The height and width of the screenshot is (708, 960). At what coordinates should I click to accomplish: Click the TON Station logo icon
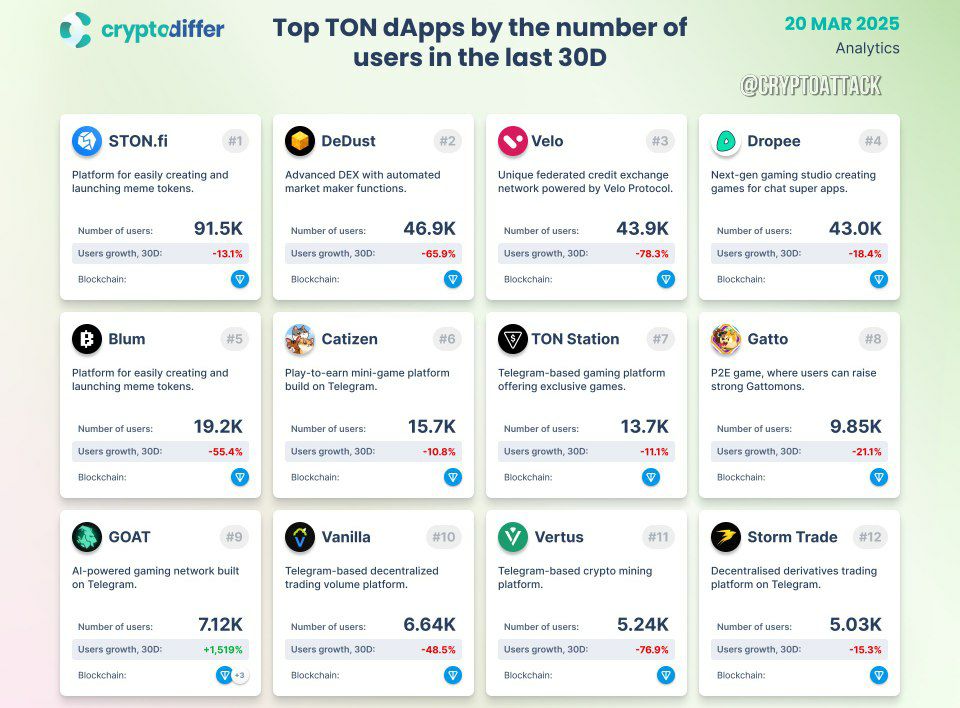(513, 339)
